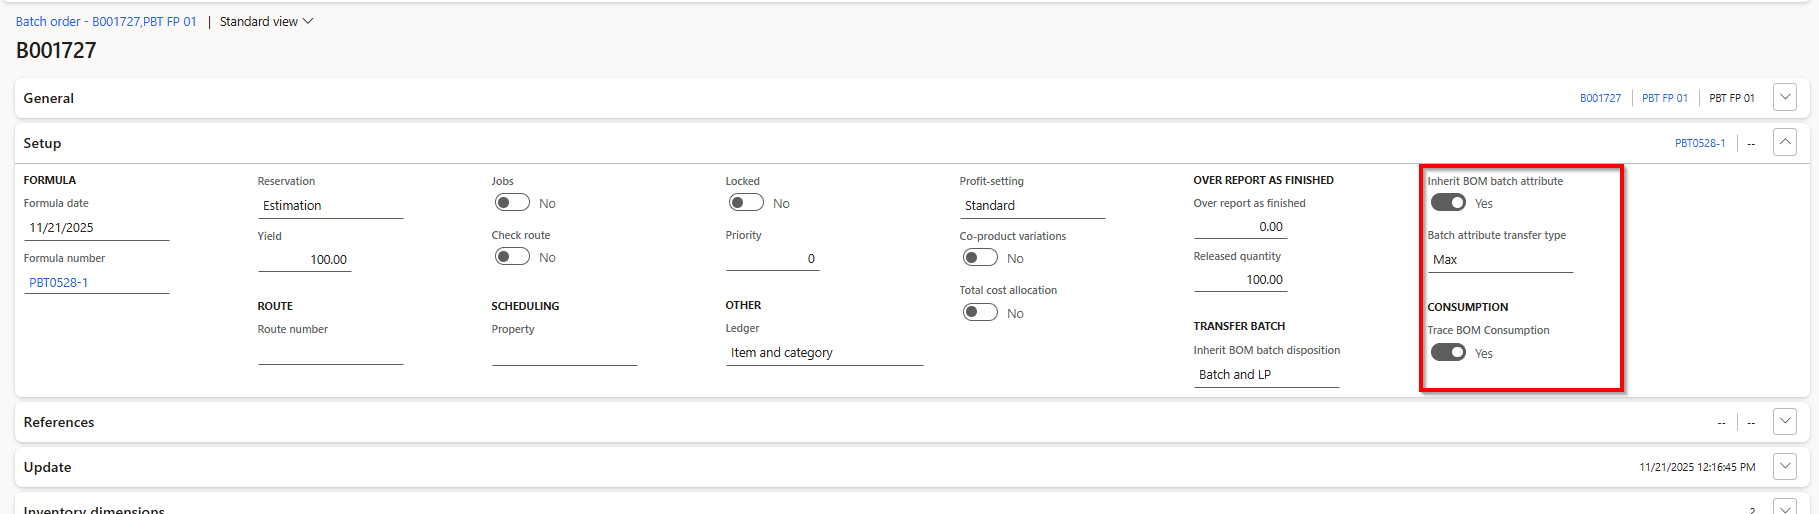Screen dimensions: 1819x514
Task: Enable Total cost allocation toggle
Action: 980,313
